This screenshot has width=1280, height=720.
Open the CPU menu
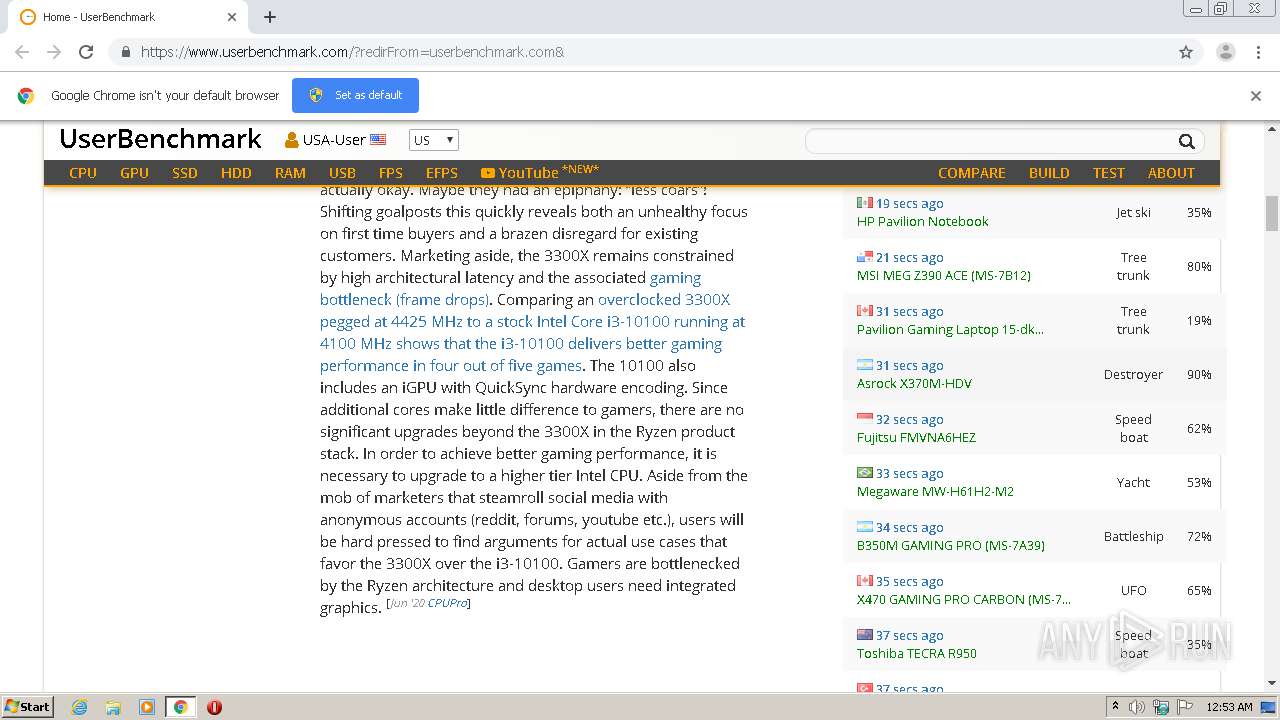pyautogui.click(x=83, y=173)
